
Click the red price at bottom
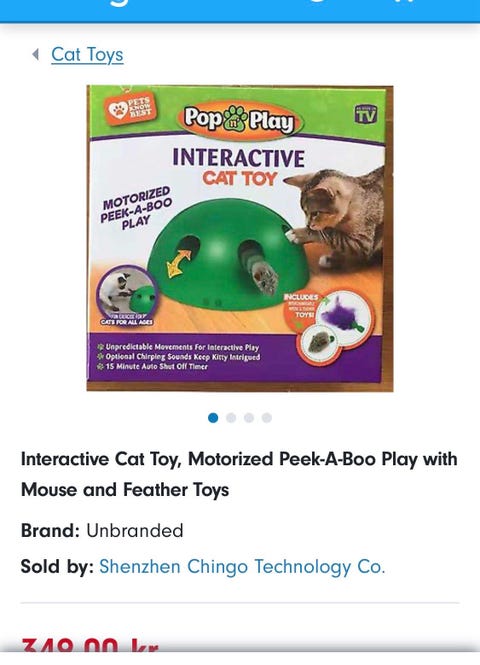pos(90,647)
